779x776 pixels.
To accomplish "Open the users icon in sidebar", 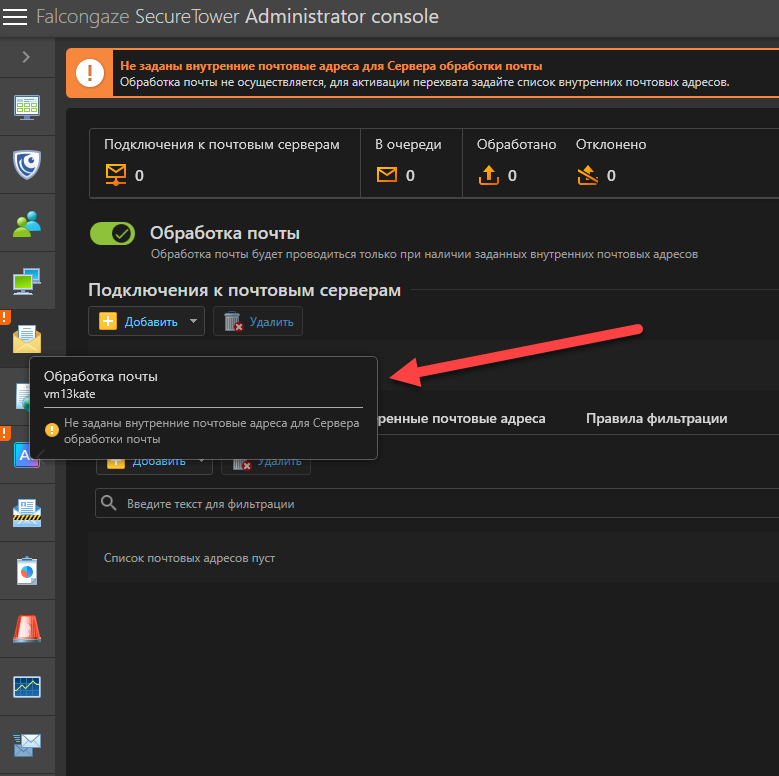I will click(x=27, y=223).
